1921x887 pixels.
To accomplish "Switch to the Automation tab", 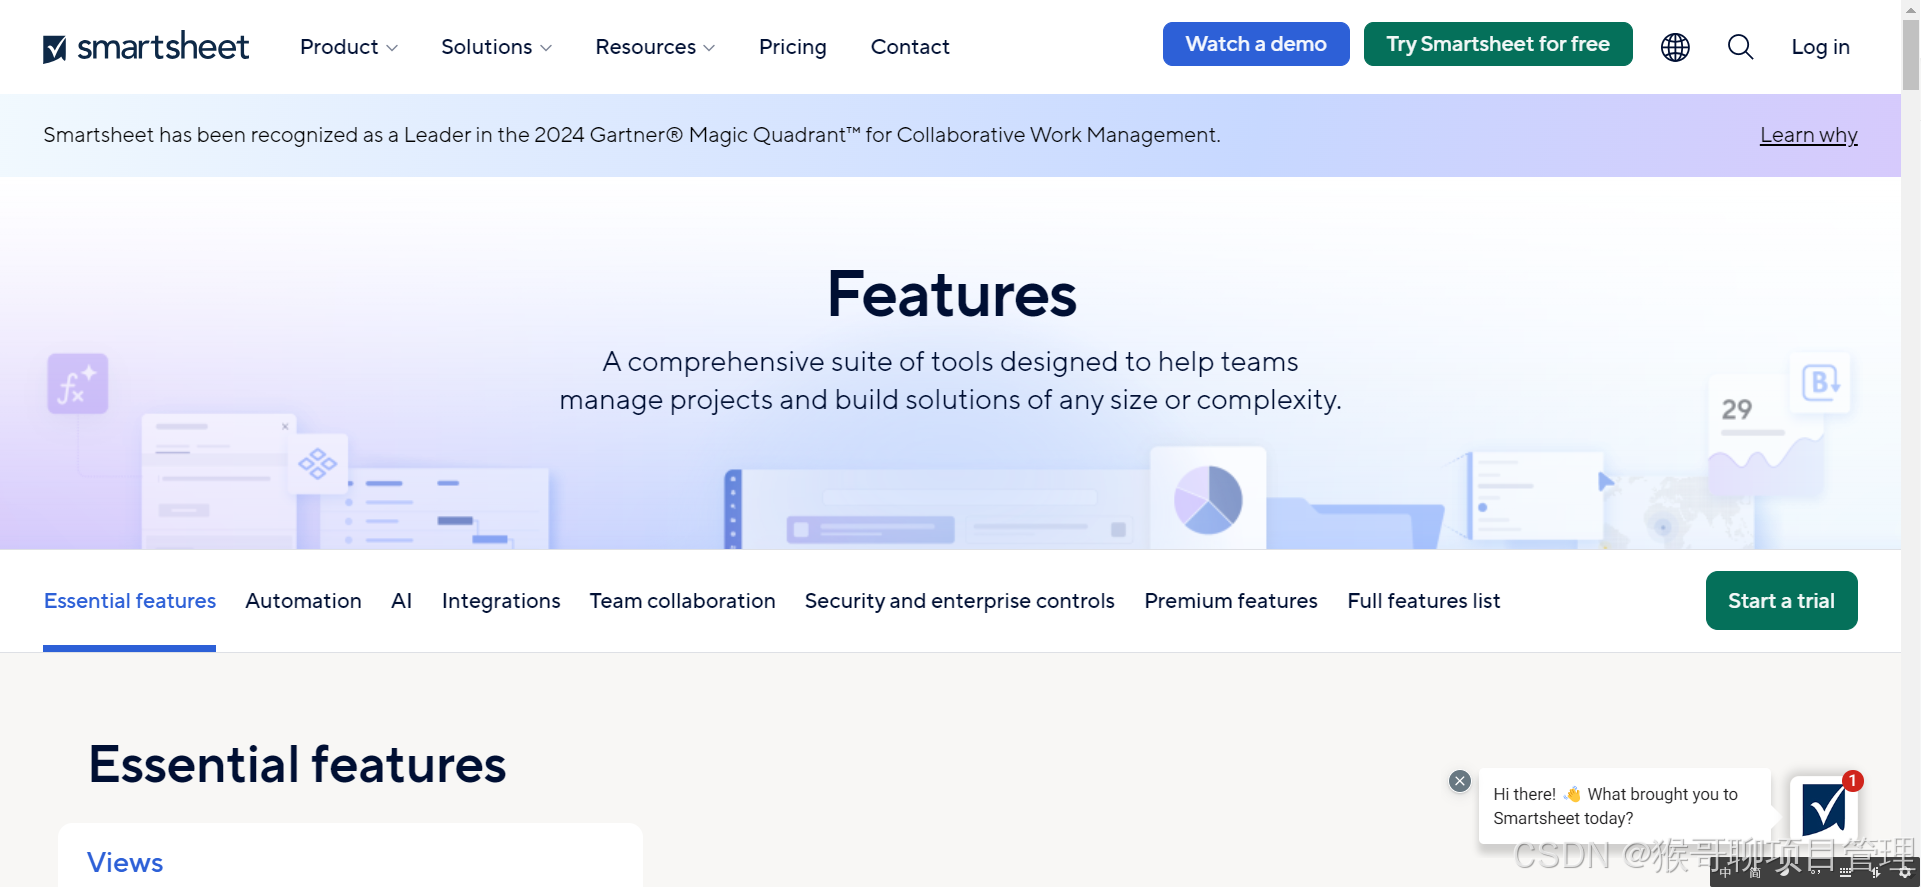I will pos(303,601).
